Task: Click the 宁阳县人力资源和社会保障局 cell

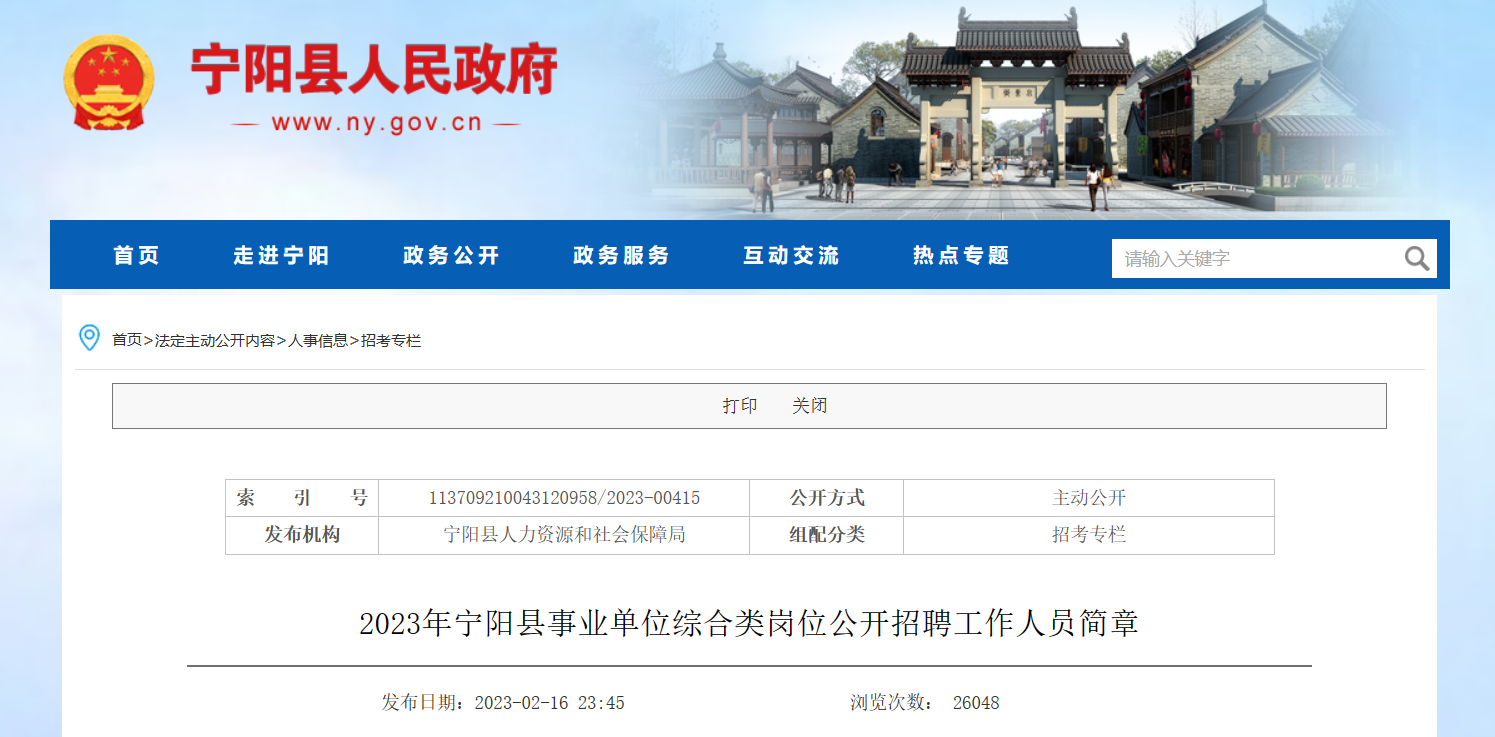Action: [564, 535]
